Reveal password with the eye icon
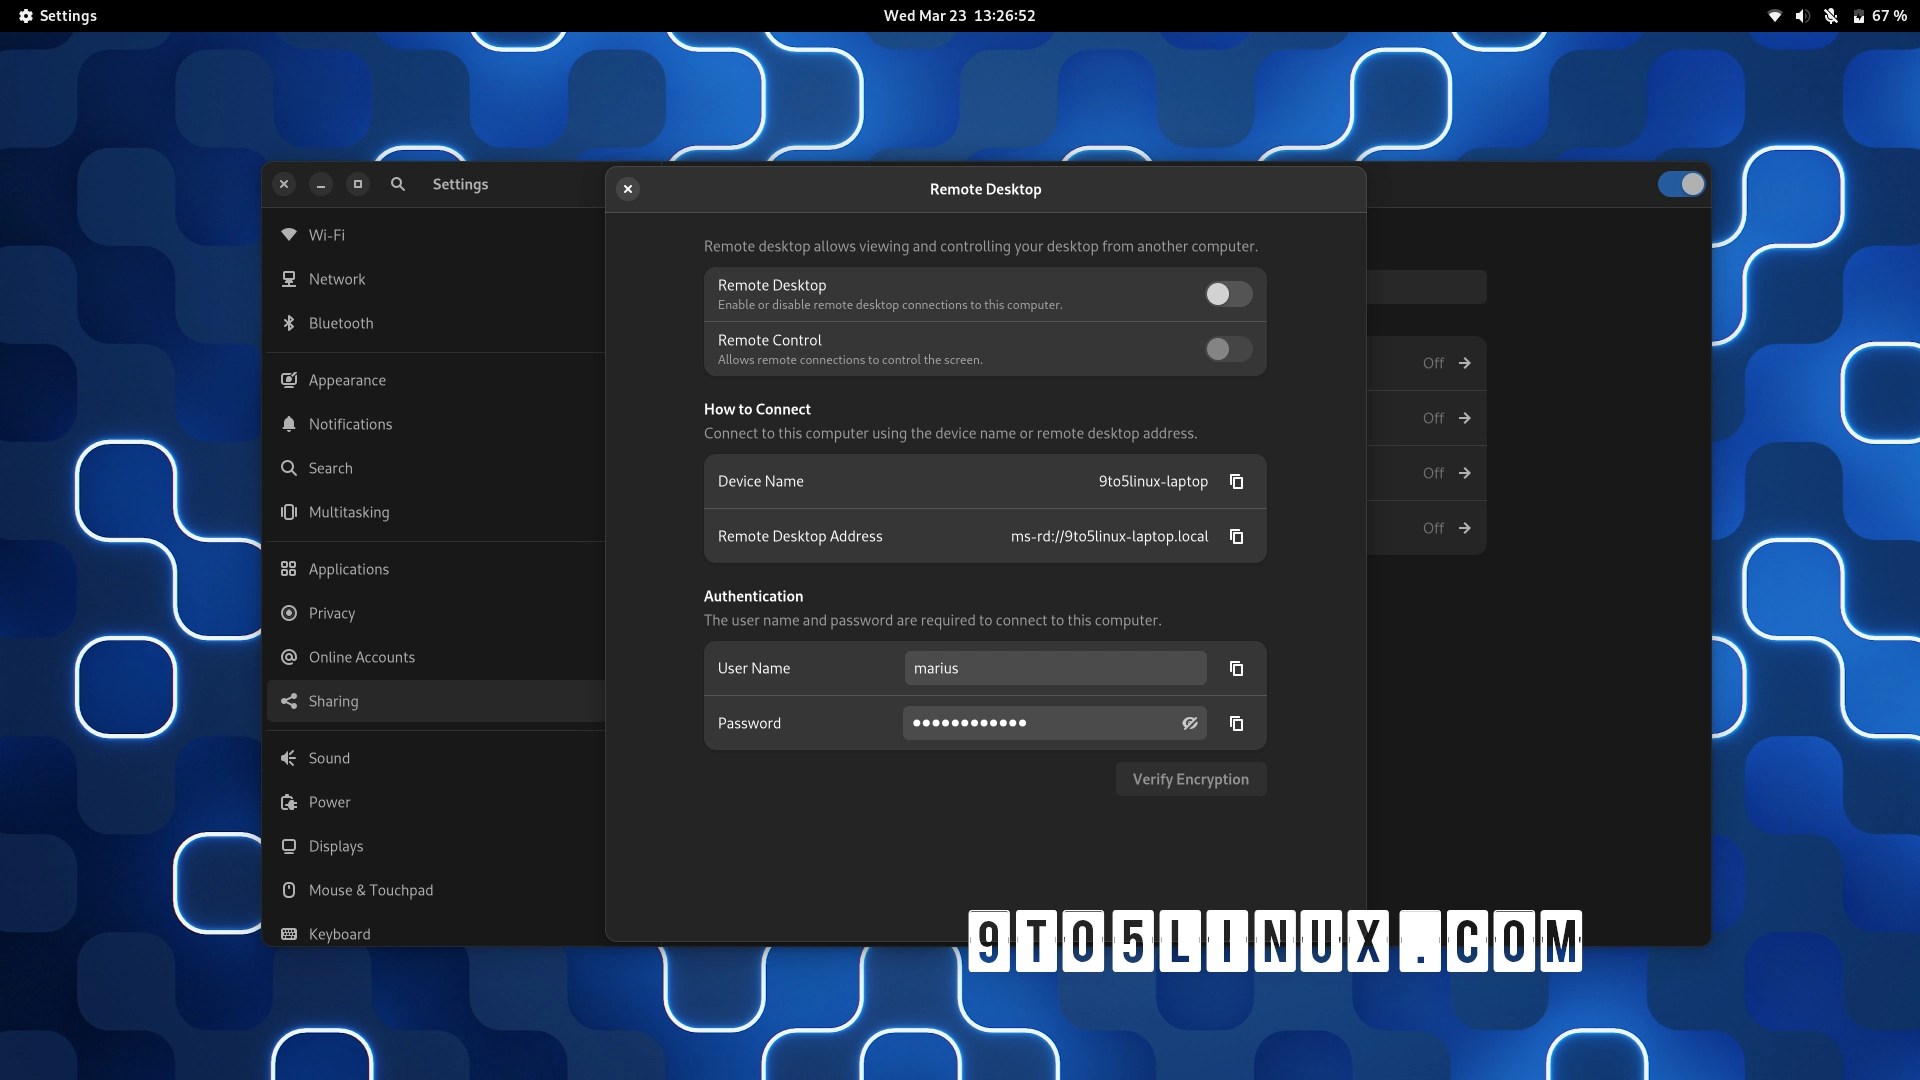This screenshot has width=1920, height=1080. pyautogui.click(x=1190, y=724)
